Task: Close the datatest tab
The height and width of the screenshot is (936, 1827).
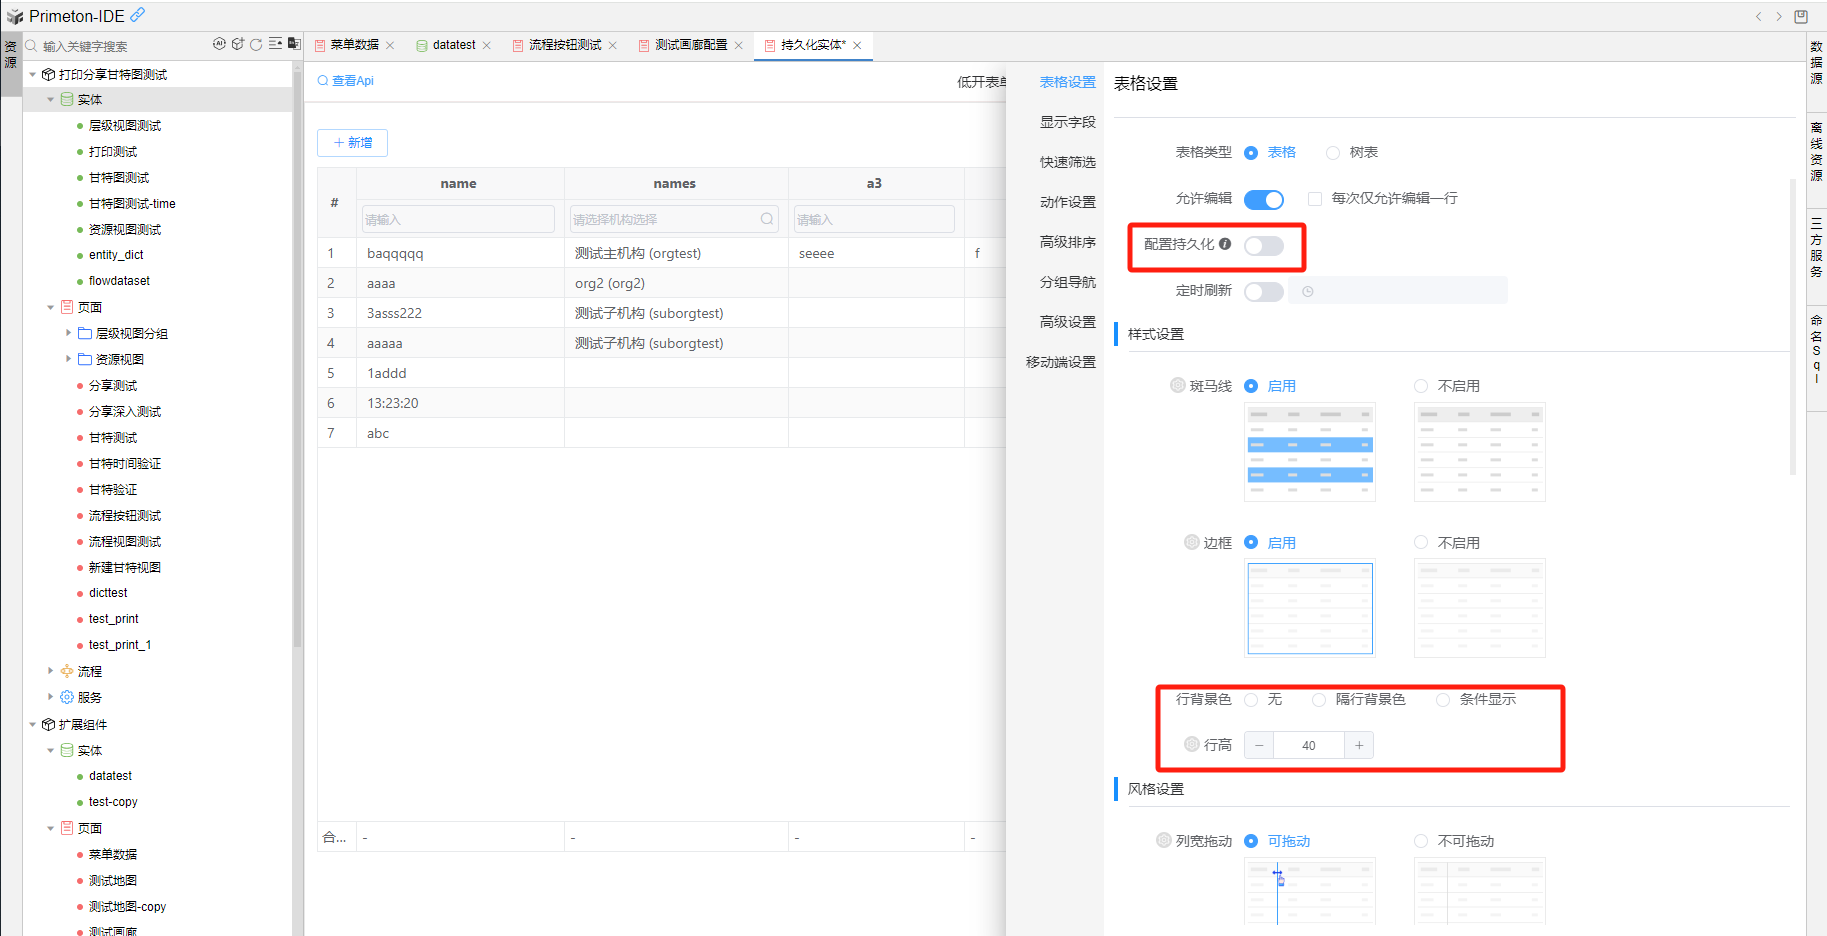Action: click(487, 45)
